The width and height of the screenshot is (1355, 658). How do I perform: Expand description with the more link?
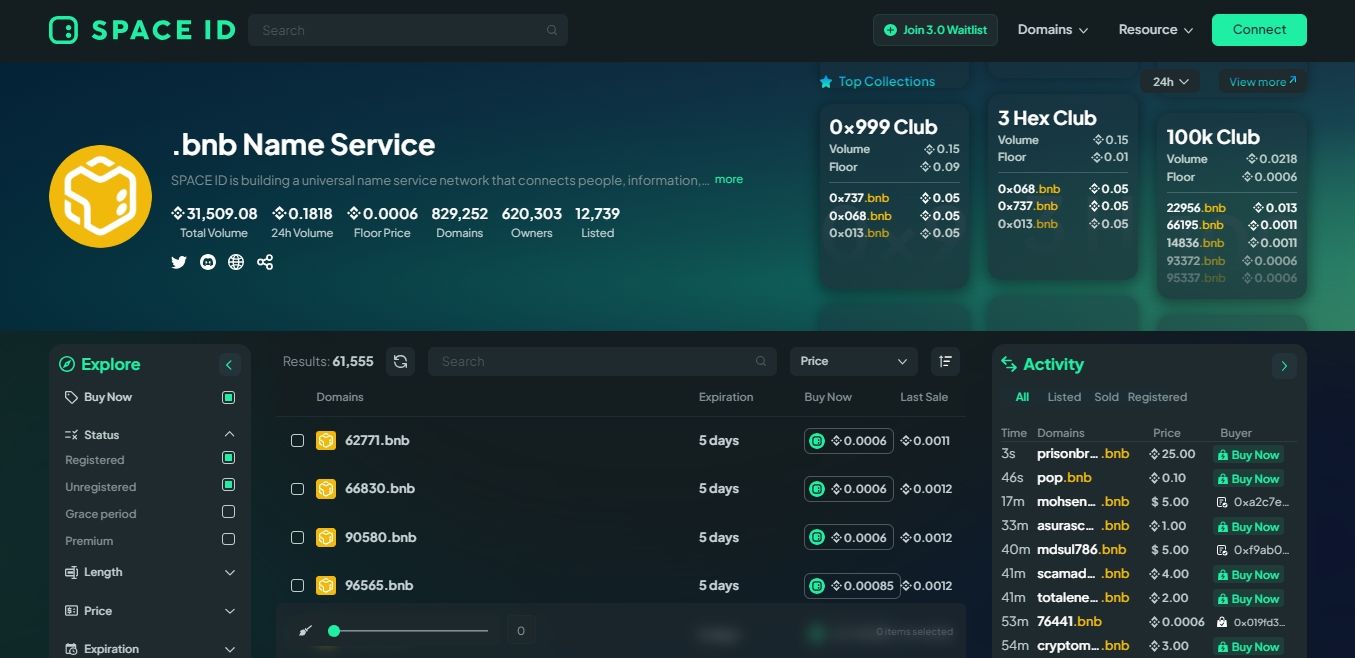(729, 180)
